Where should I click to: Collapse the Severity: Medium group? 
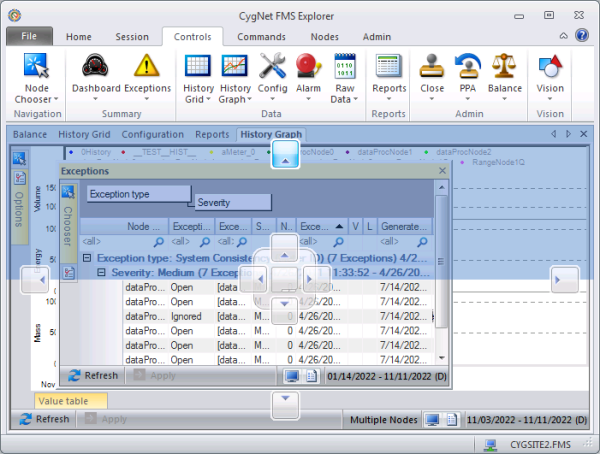101,272
